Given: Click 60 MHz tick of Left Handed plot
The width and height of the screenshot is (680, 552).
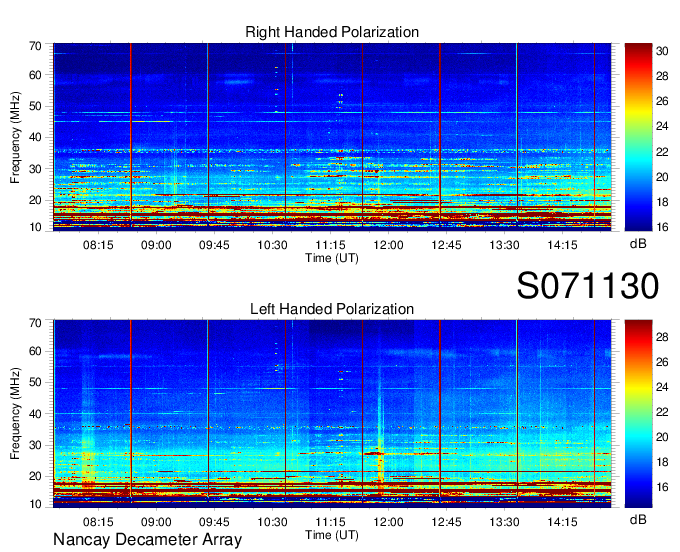Looking at the screenshot, I should [35, 351].
